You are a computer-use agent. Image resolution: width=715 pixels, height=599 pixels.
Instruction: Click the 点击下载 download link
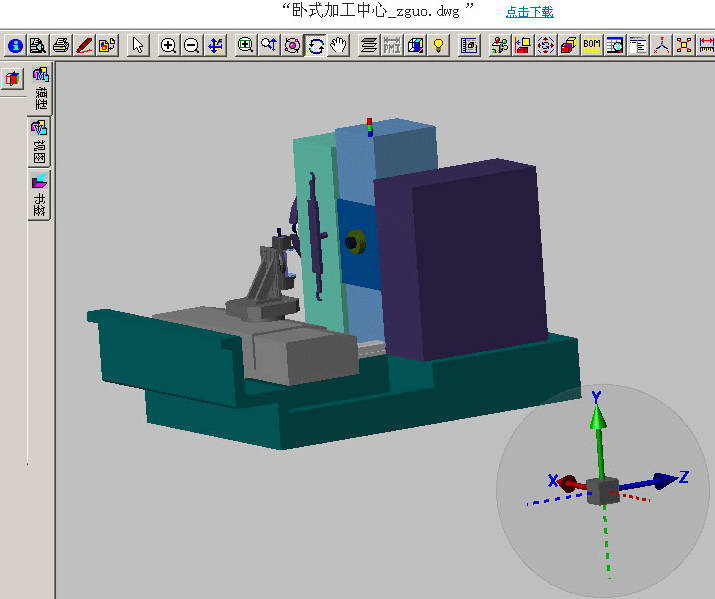click(529, 12)
